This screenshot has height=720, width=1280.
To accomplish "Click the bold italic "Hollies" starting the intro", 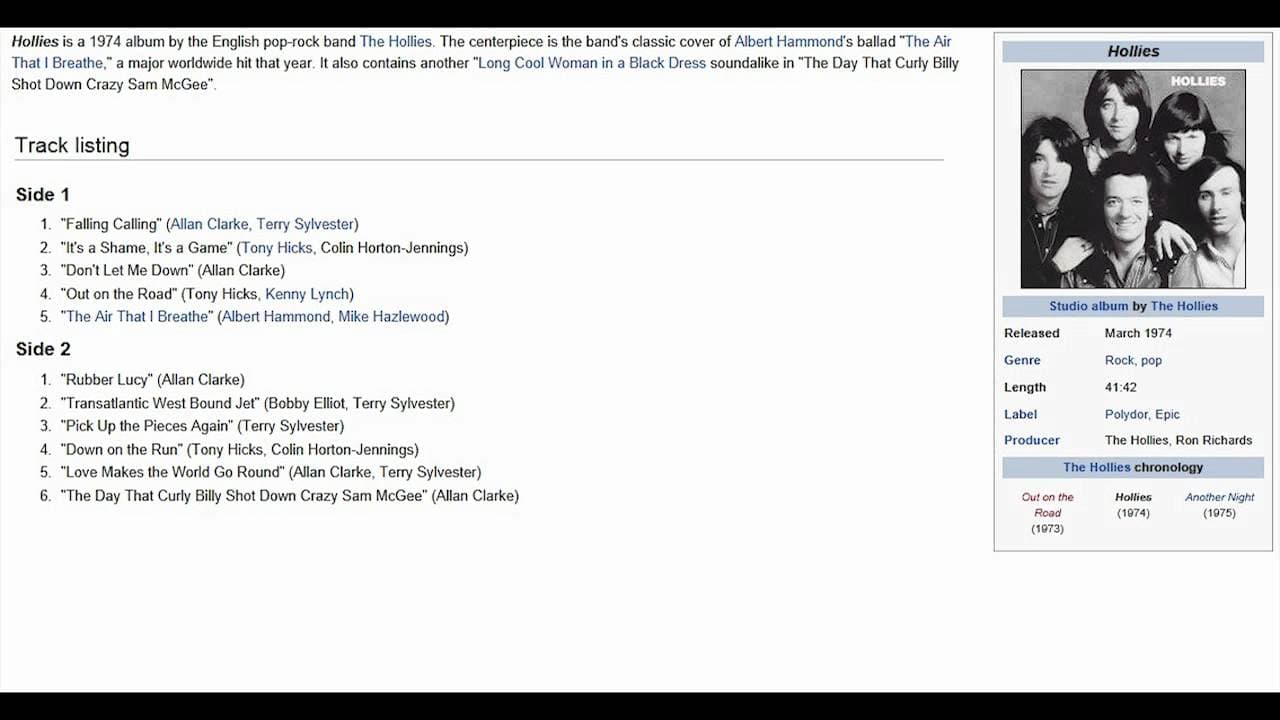I will pos(35,42).
